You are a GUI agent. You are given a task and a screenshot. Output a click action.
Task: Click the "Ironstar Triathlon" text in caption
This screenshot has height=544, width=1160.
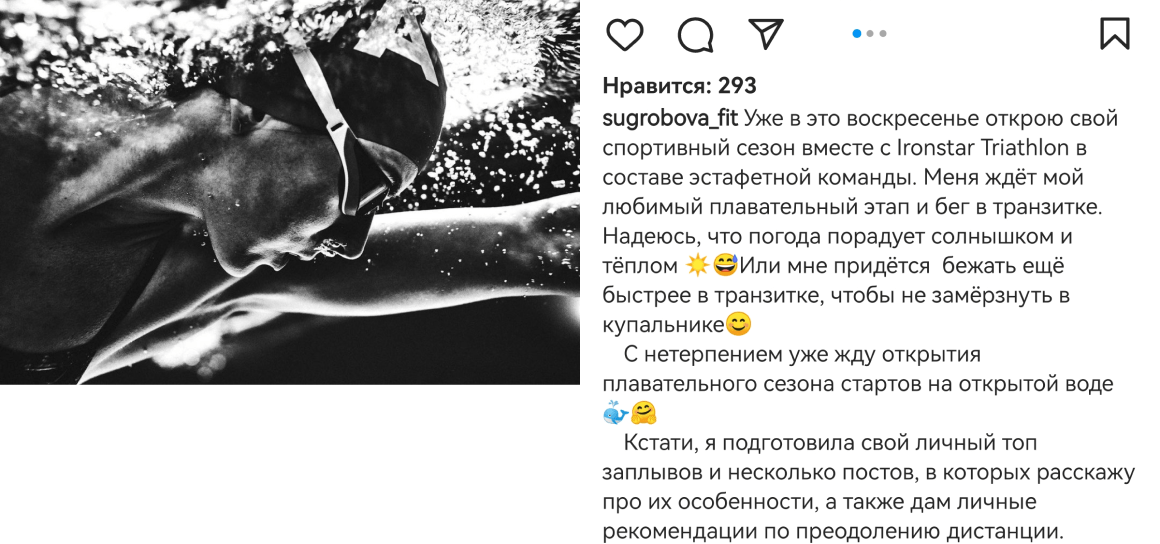pos(983,148)
